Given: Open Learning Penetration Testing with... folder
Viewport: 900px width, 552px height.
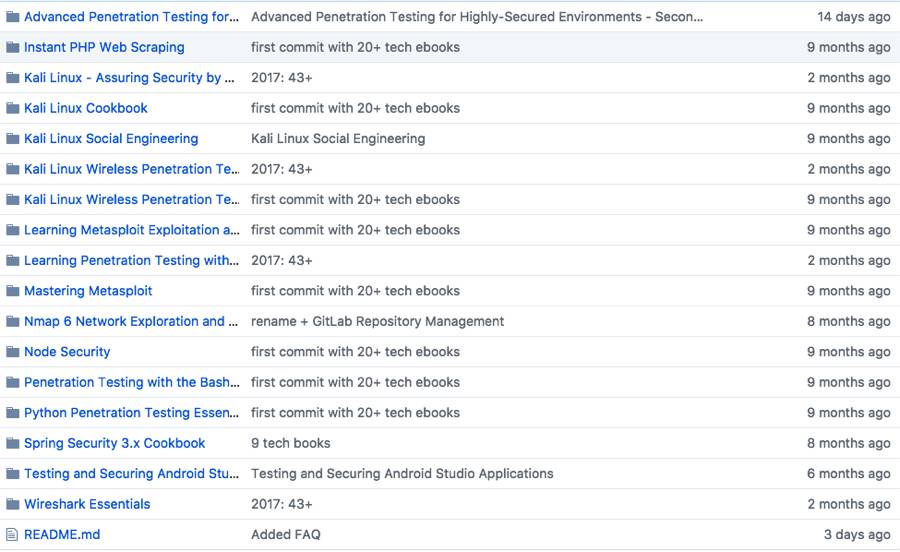Looking at the screenshot, I should point(131,260).
